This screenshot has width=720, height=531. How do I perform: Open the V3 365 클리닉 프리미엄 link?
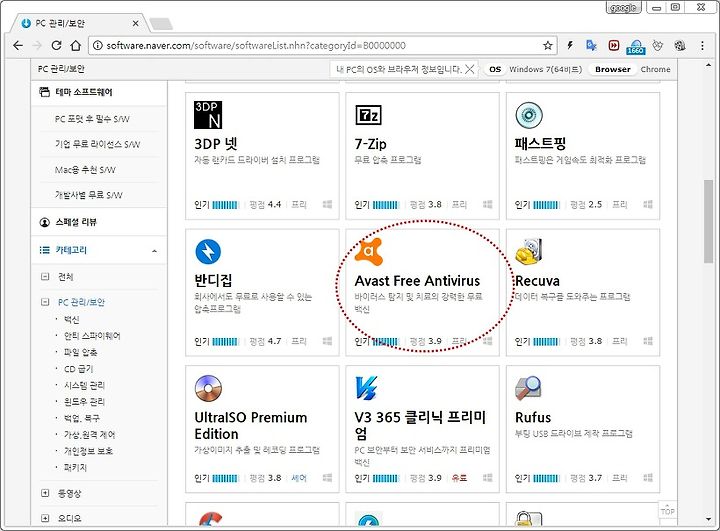click(420, 425)
